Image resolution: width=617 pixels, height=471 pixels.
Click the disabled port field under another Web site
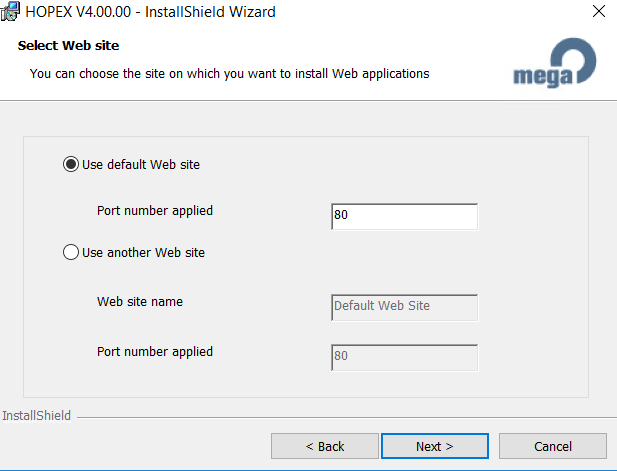[403, 357]
